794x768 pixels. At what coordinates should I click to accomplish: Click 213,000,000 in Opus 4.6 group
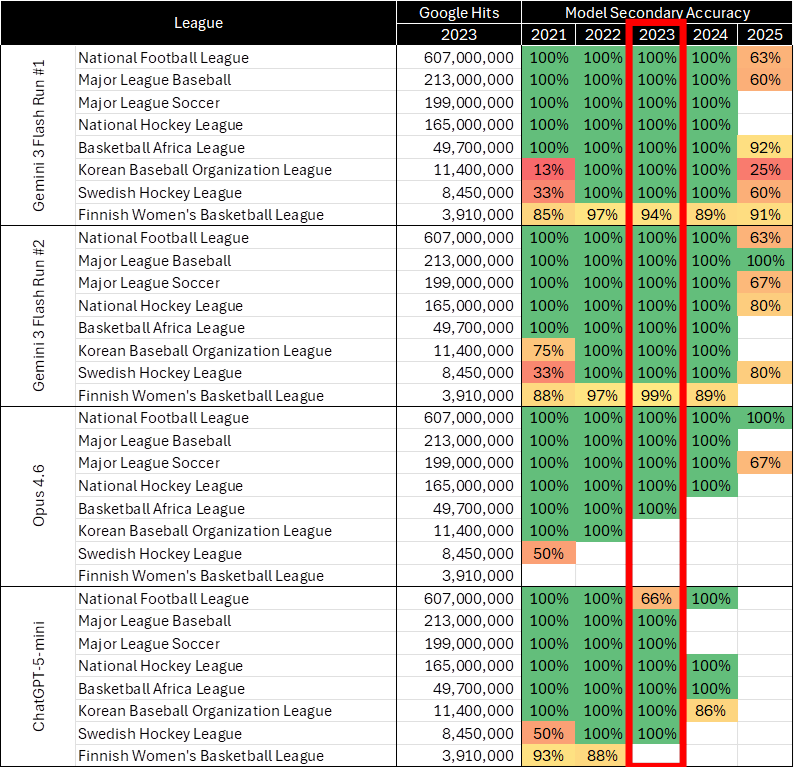(469, 440)
